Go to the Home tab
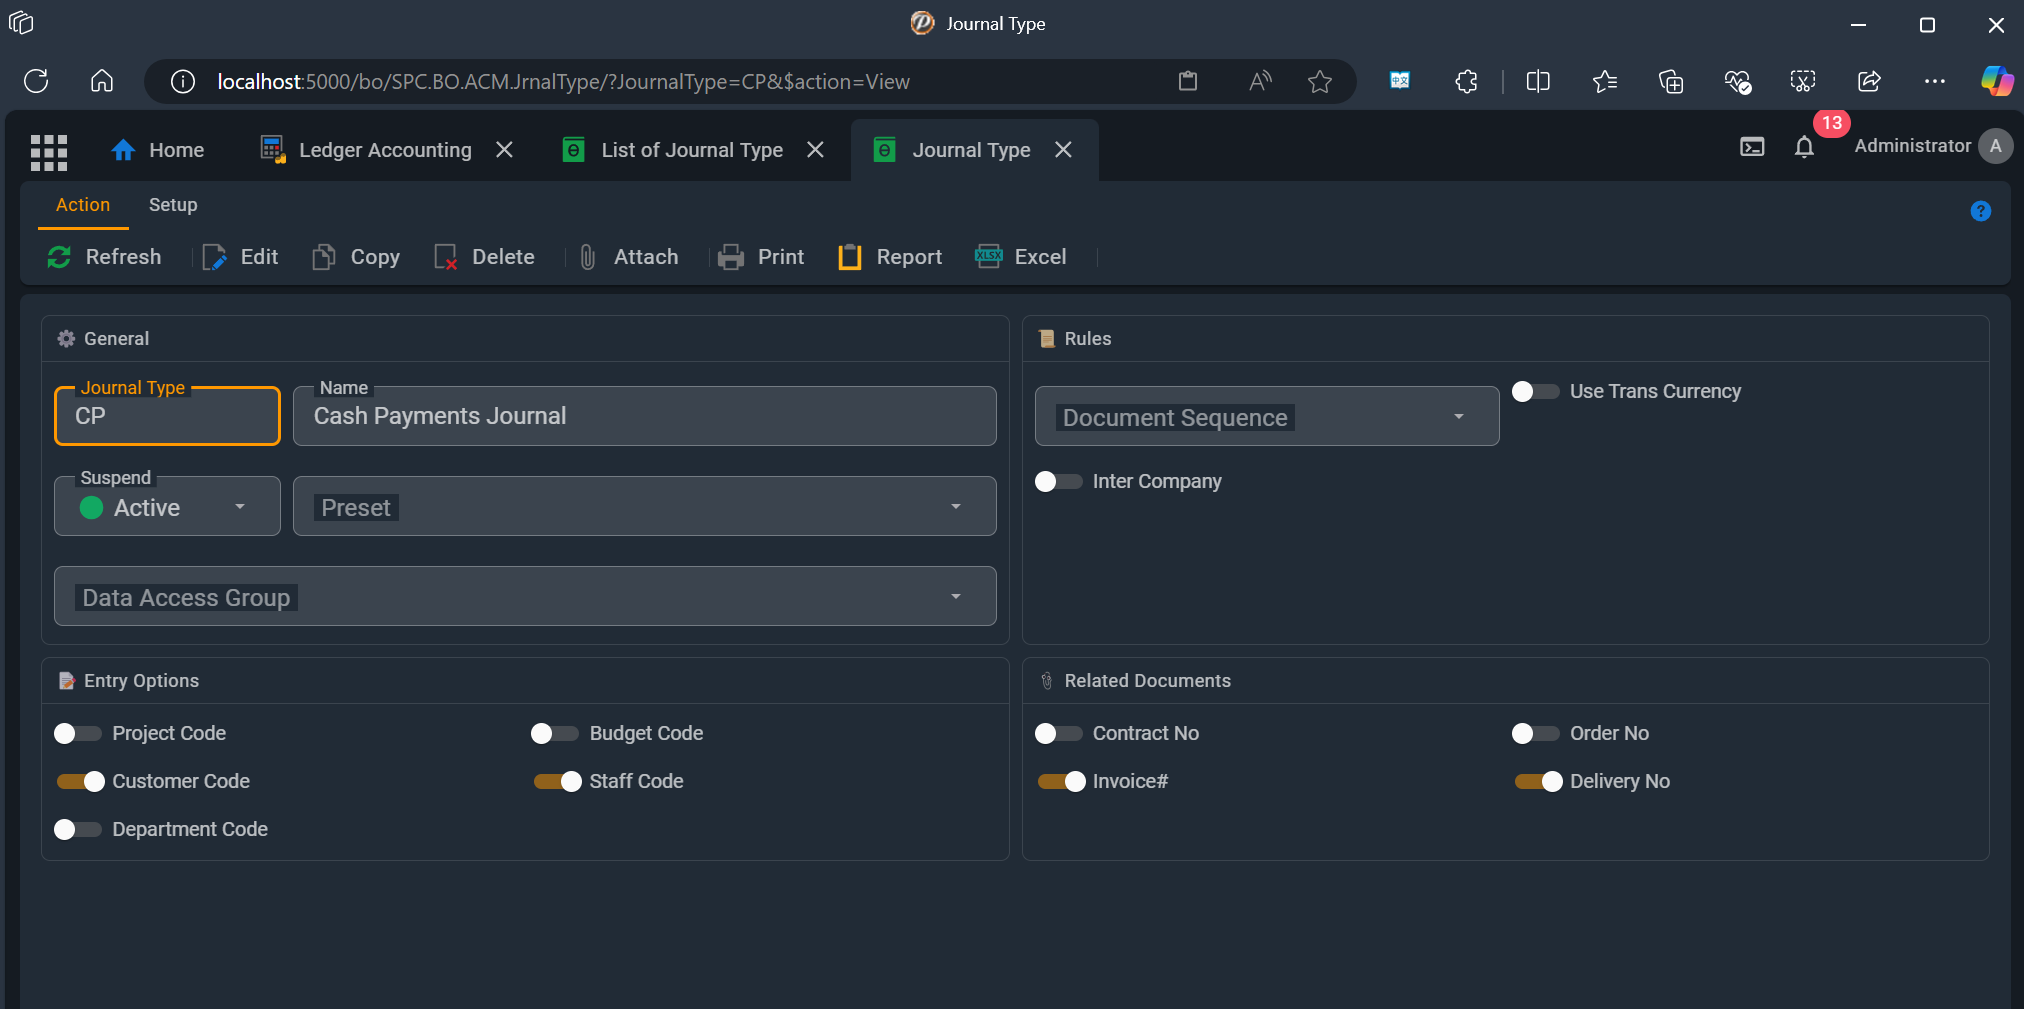2024x1009 pixels. 157,150
